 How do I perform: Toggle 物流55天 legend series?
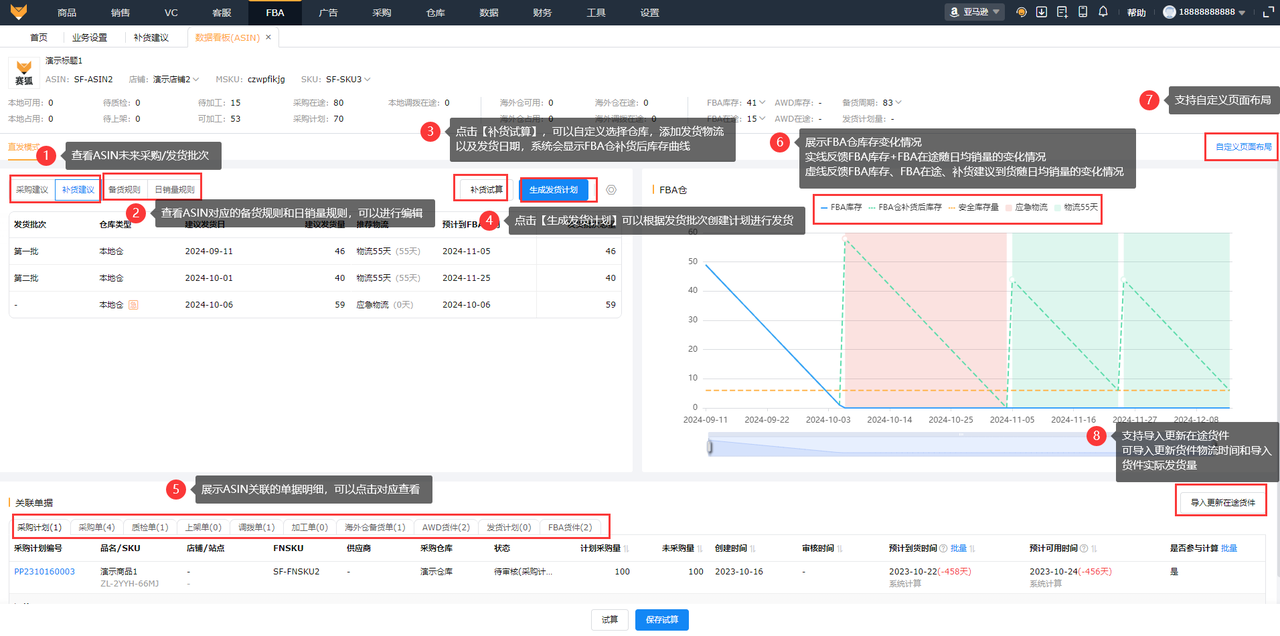click(x=1075, y=207)
